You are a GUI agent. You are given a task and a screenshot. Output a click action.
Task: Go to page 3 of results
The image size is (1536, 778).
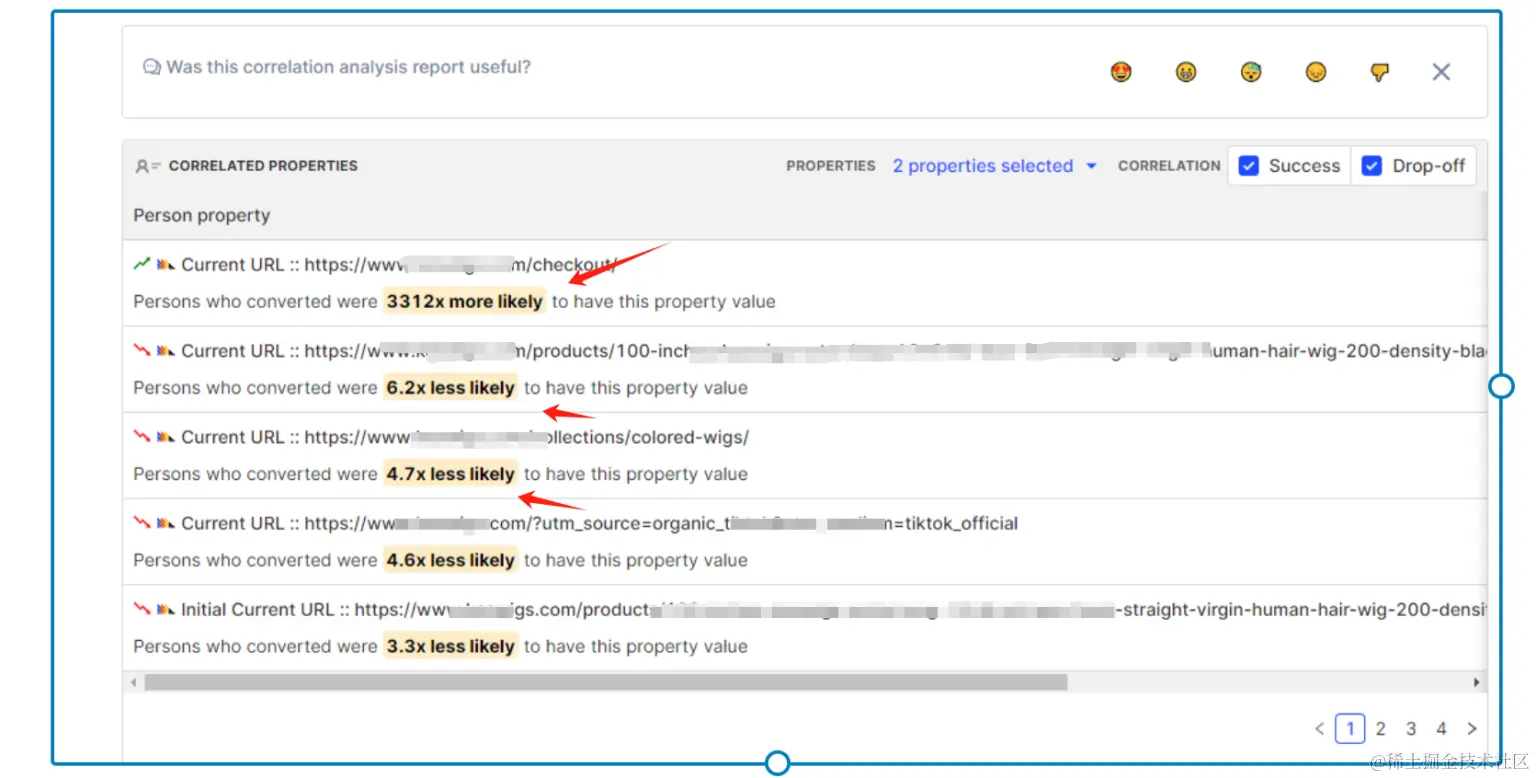tap(1411, 729)
